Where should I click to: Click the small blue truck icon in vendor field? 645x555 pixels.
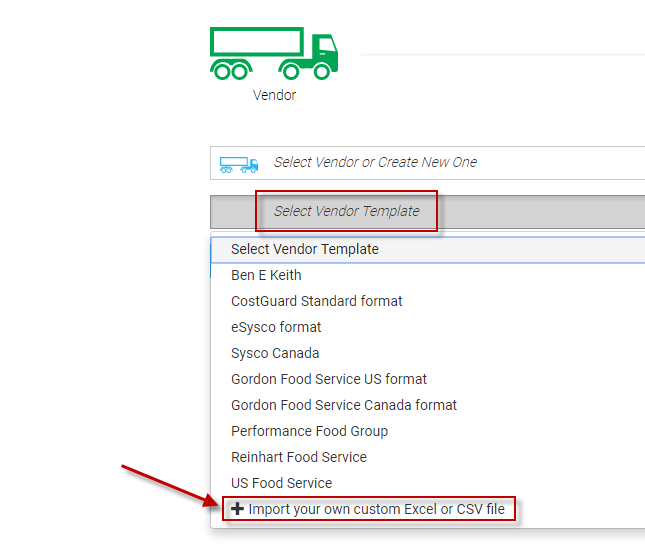[239, 163]
